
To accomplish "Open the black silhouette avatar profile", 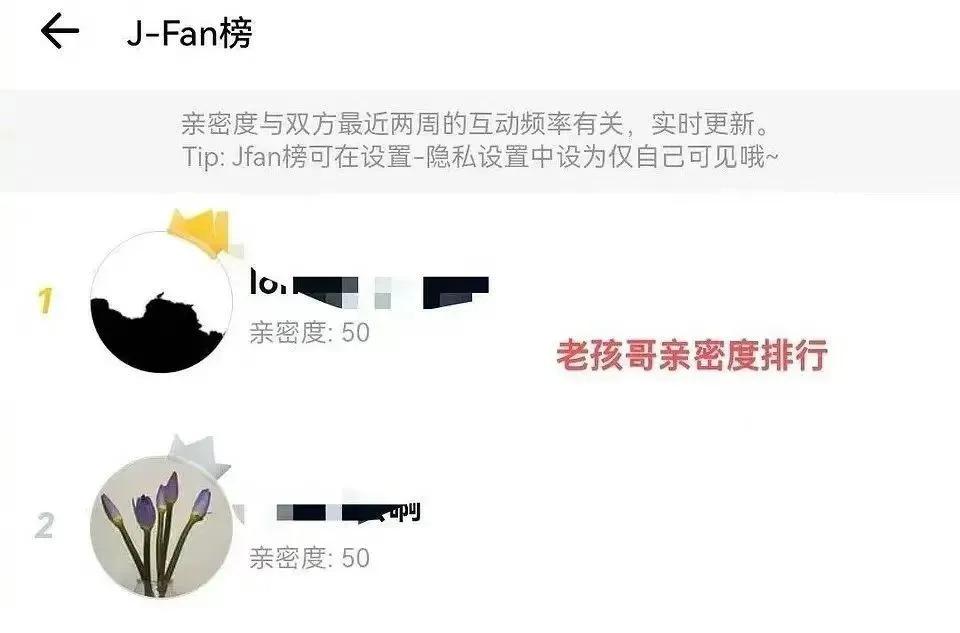I will click(162, 302).
